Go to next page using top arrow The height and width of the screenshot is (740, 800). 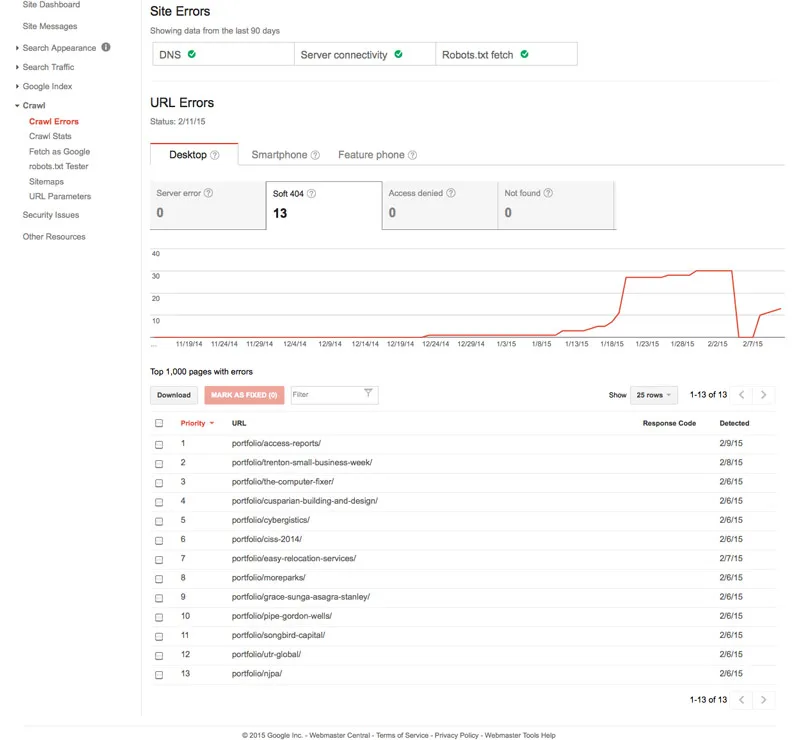tap(763, 394)
